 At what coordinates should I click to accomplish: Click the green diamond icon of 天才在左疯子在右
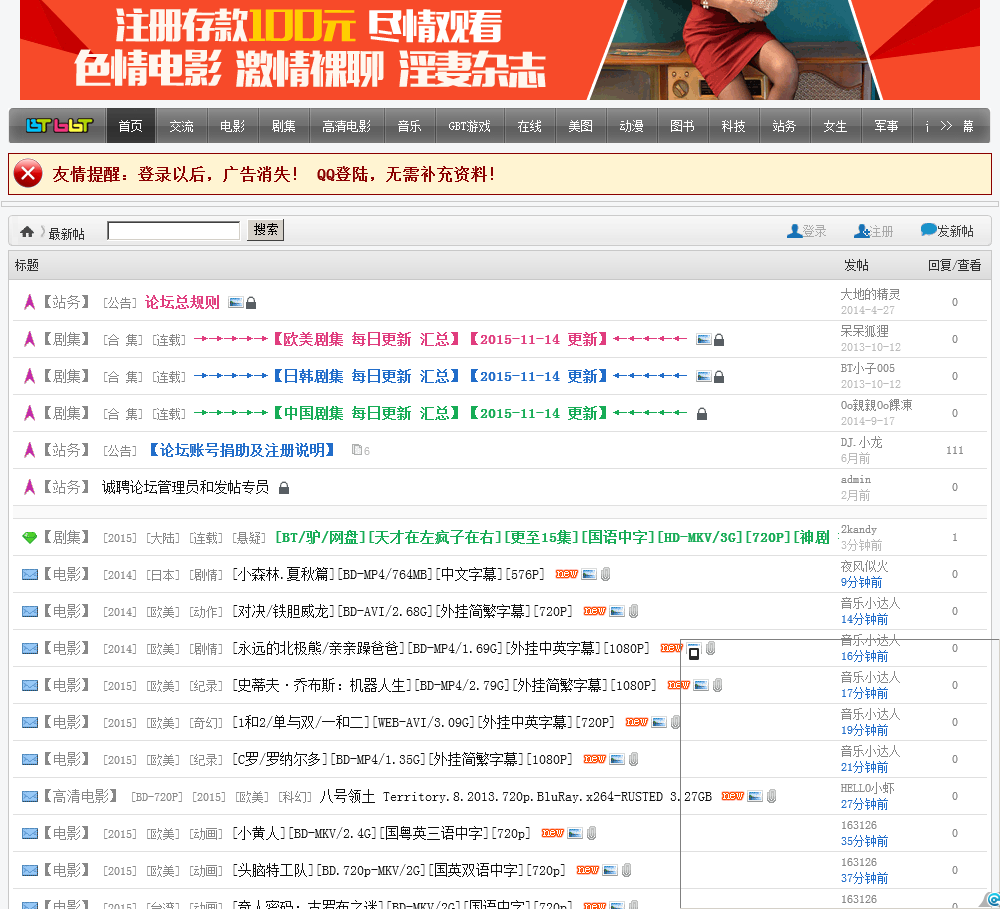pos(30,538)
